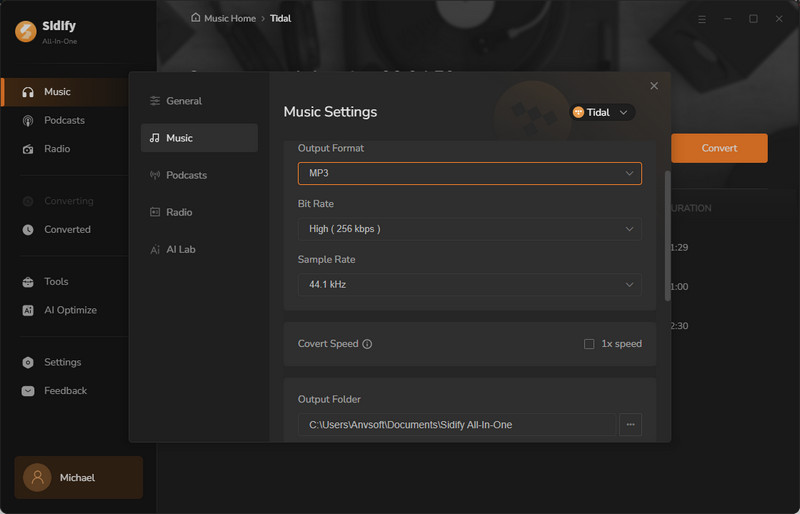Open Music section in main sidebar
Screen dimensions: 800x514
(65, 92)
